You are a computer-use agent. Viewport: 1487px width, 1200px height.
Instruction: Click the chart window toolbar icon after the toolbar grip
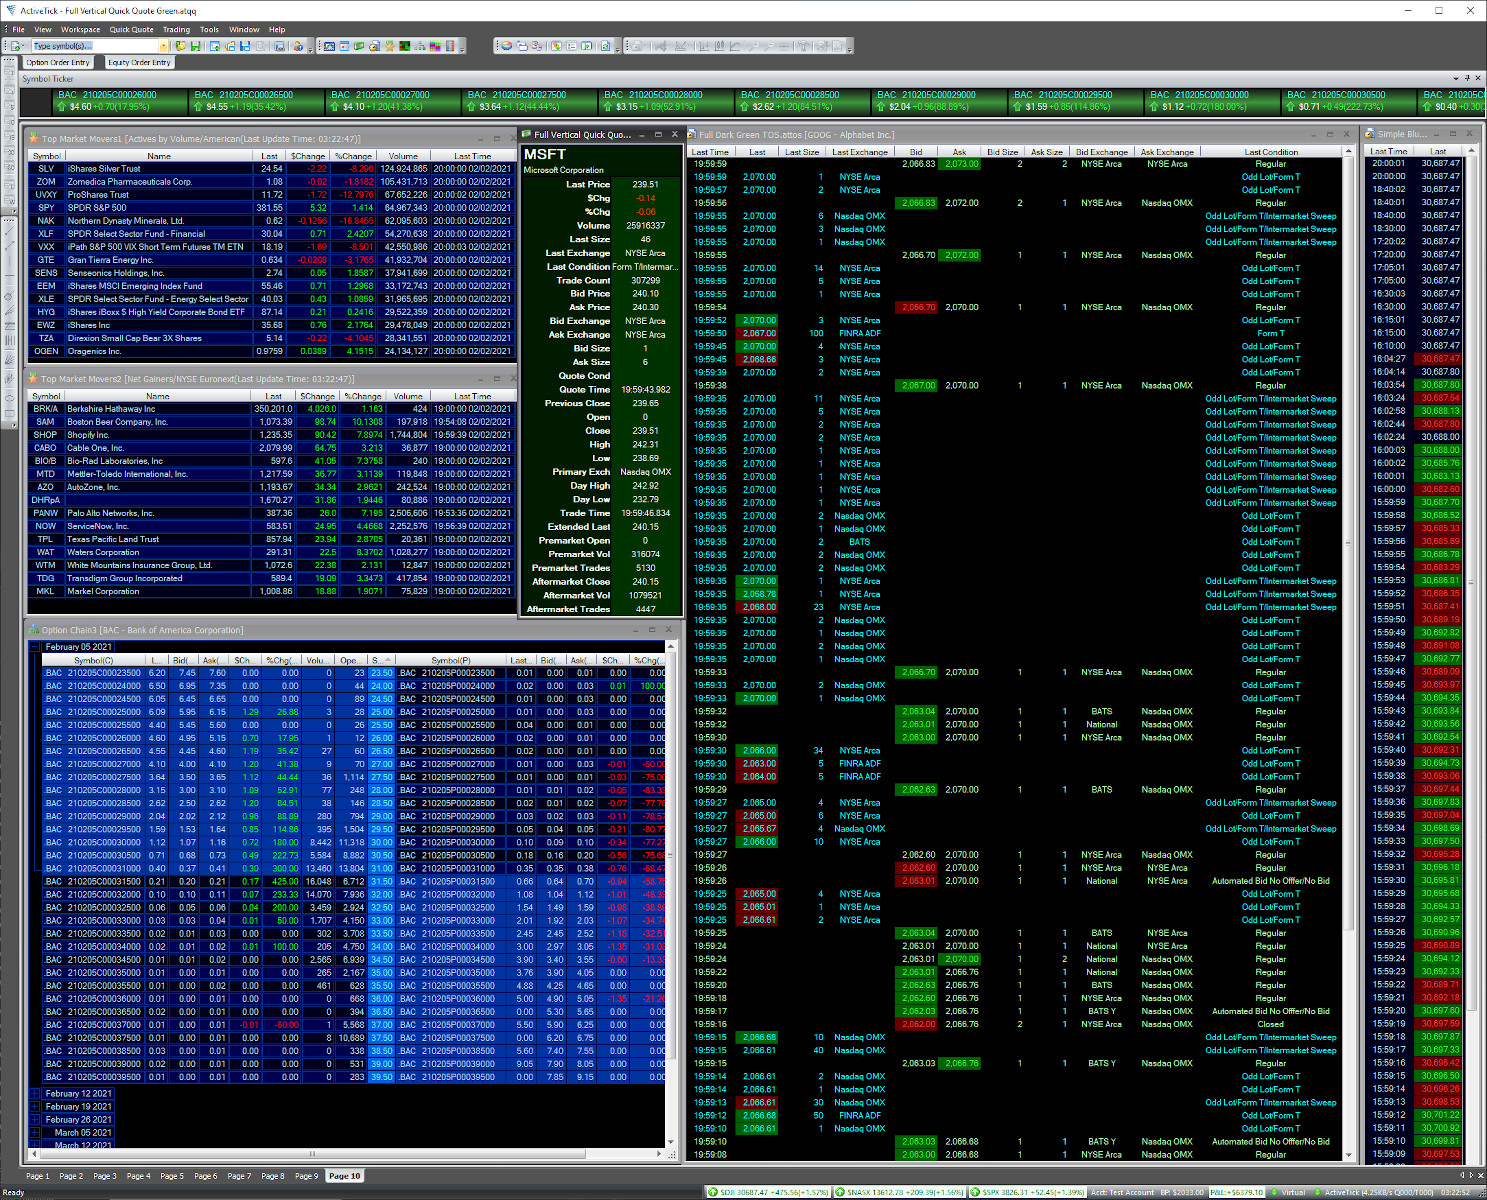click(329, 46)
